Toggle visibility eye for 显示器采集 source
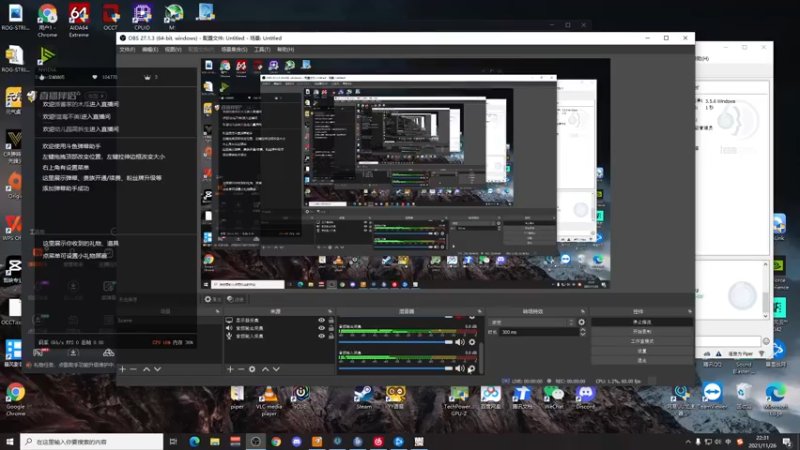The width and height of the screenshot is (800, 450). [x=321, y=320]
